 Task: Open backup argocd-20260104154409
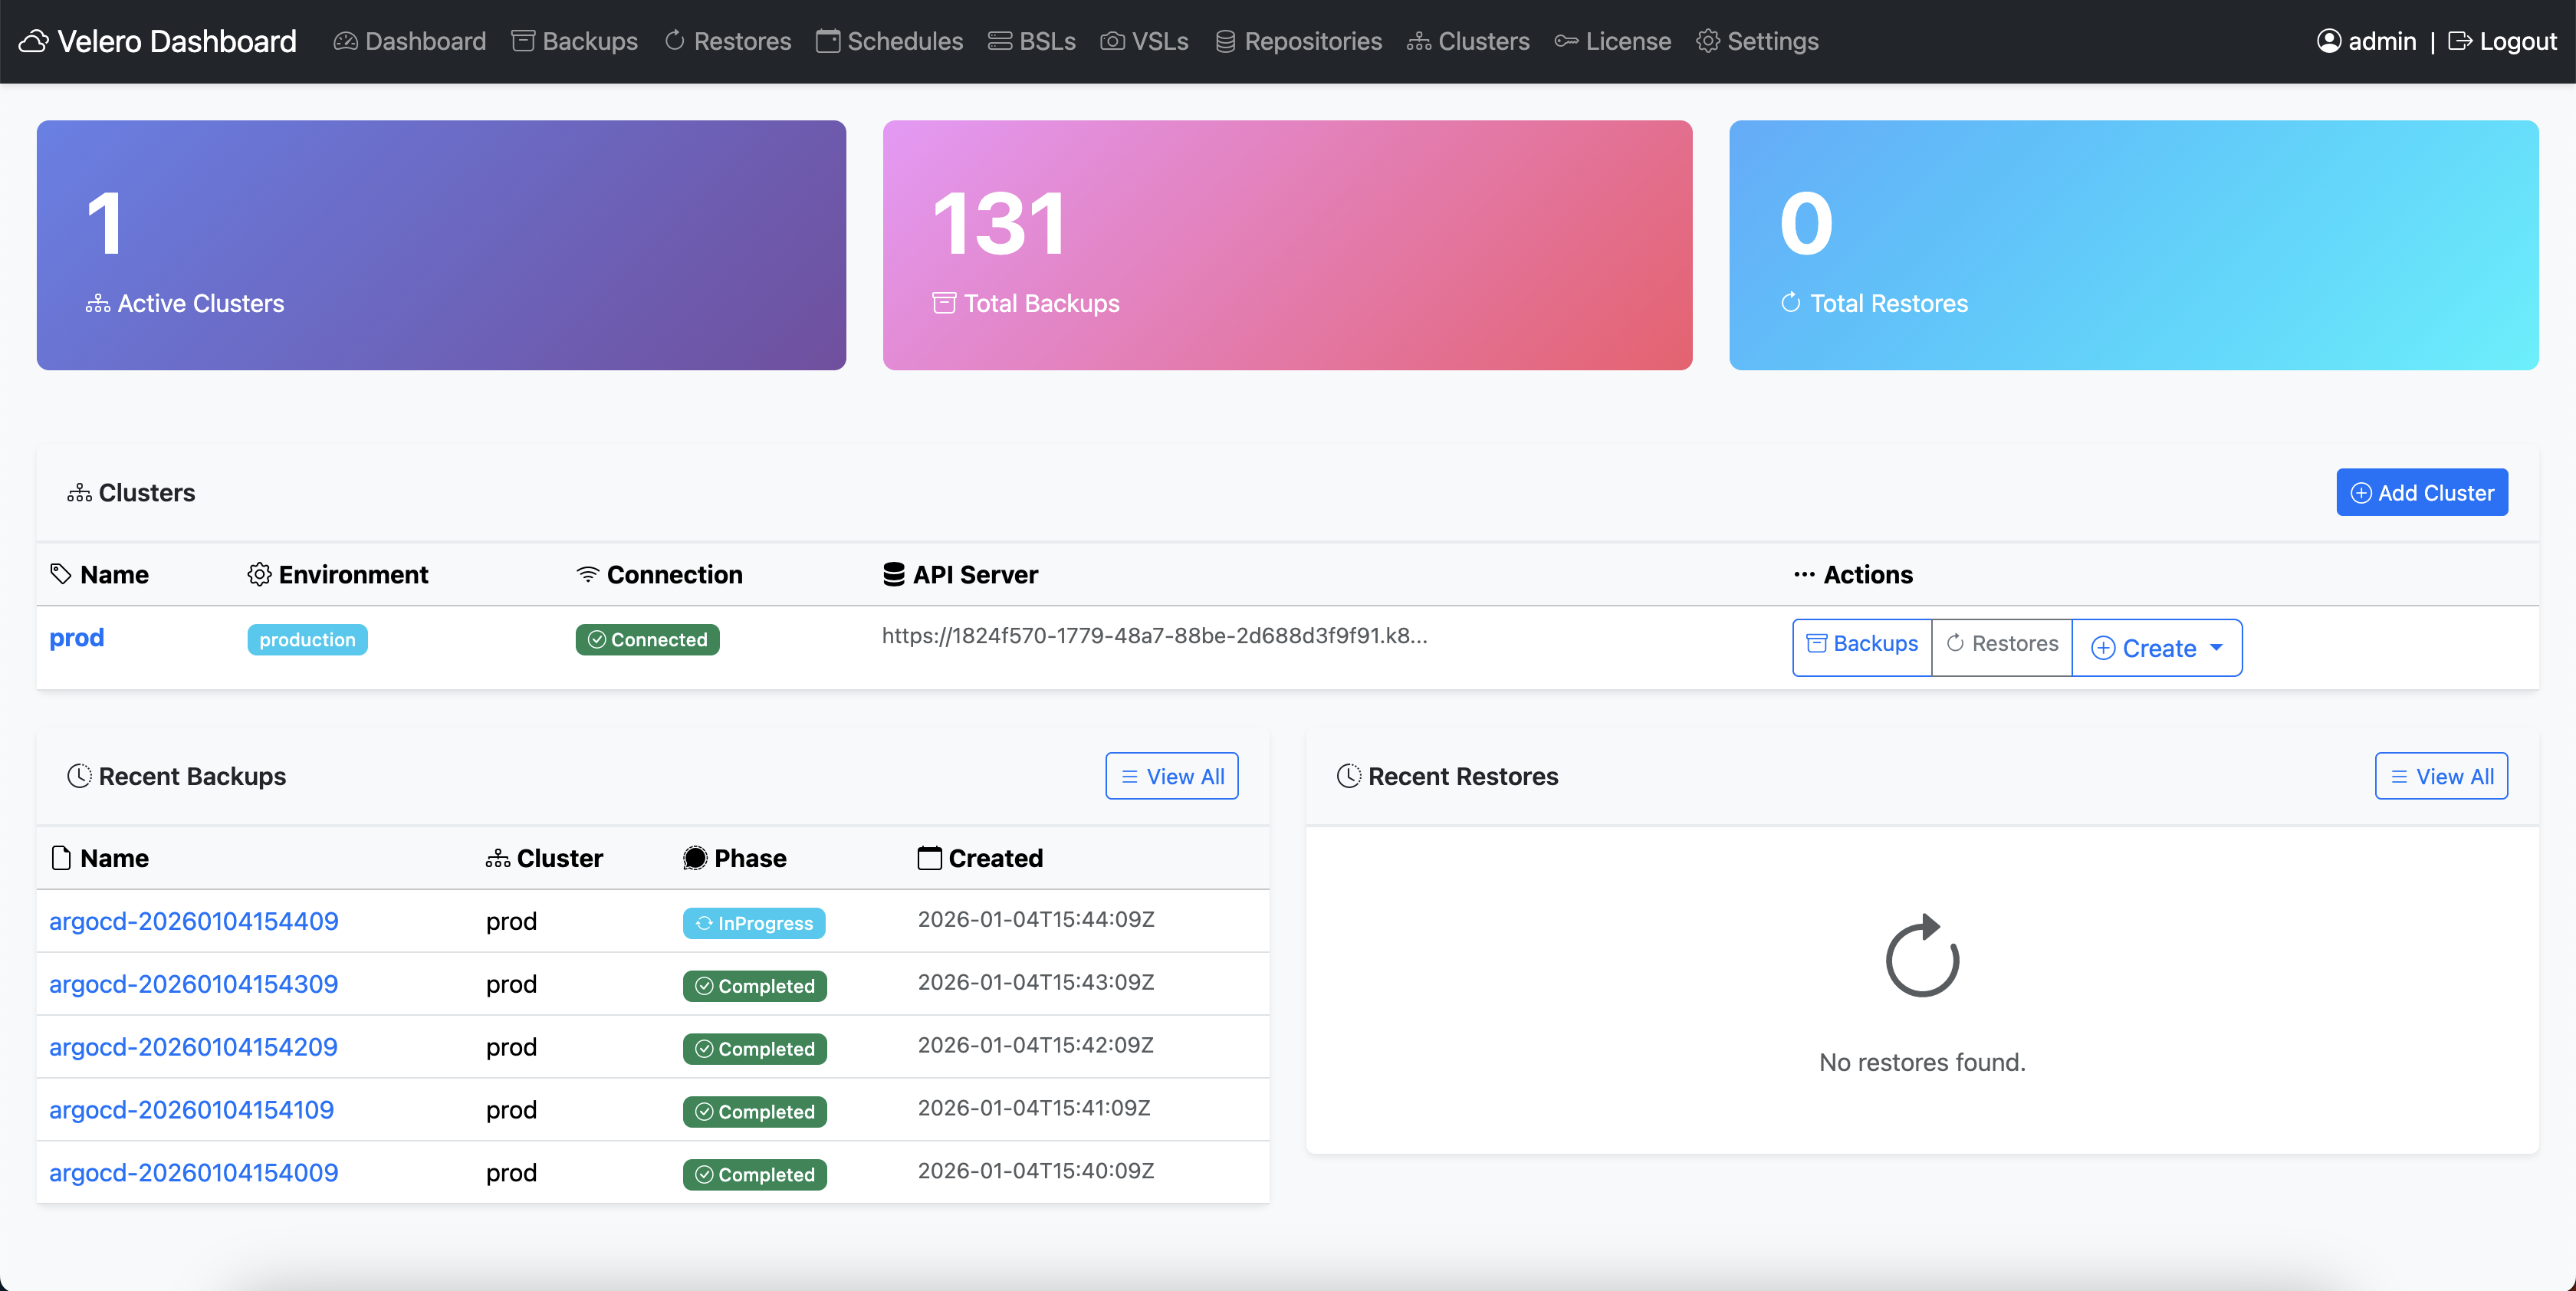(x=193, y=921)
